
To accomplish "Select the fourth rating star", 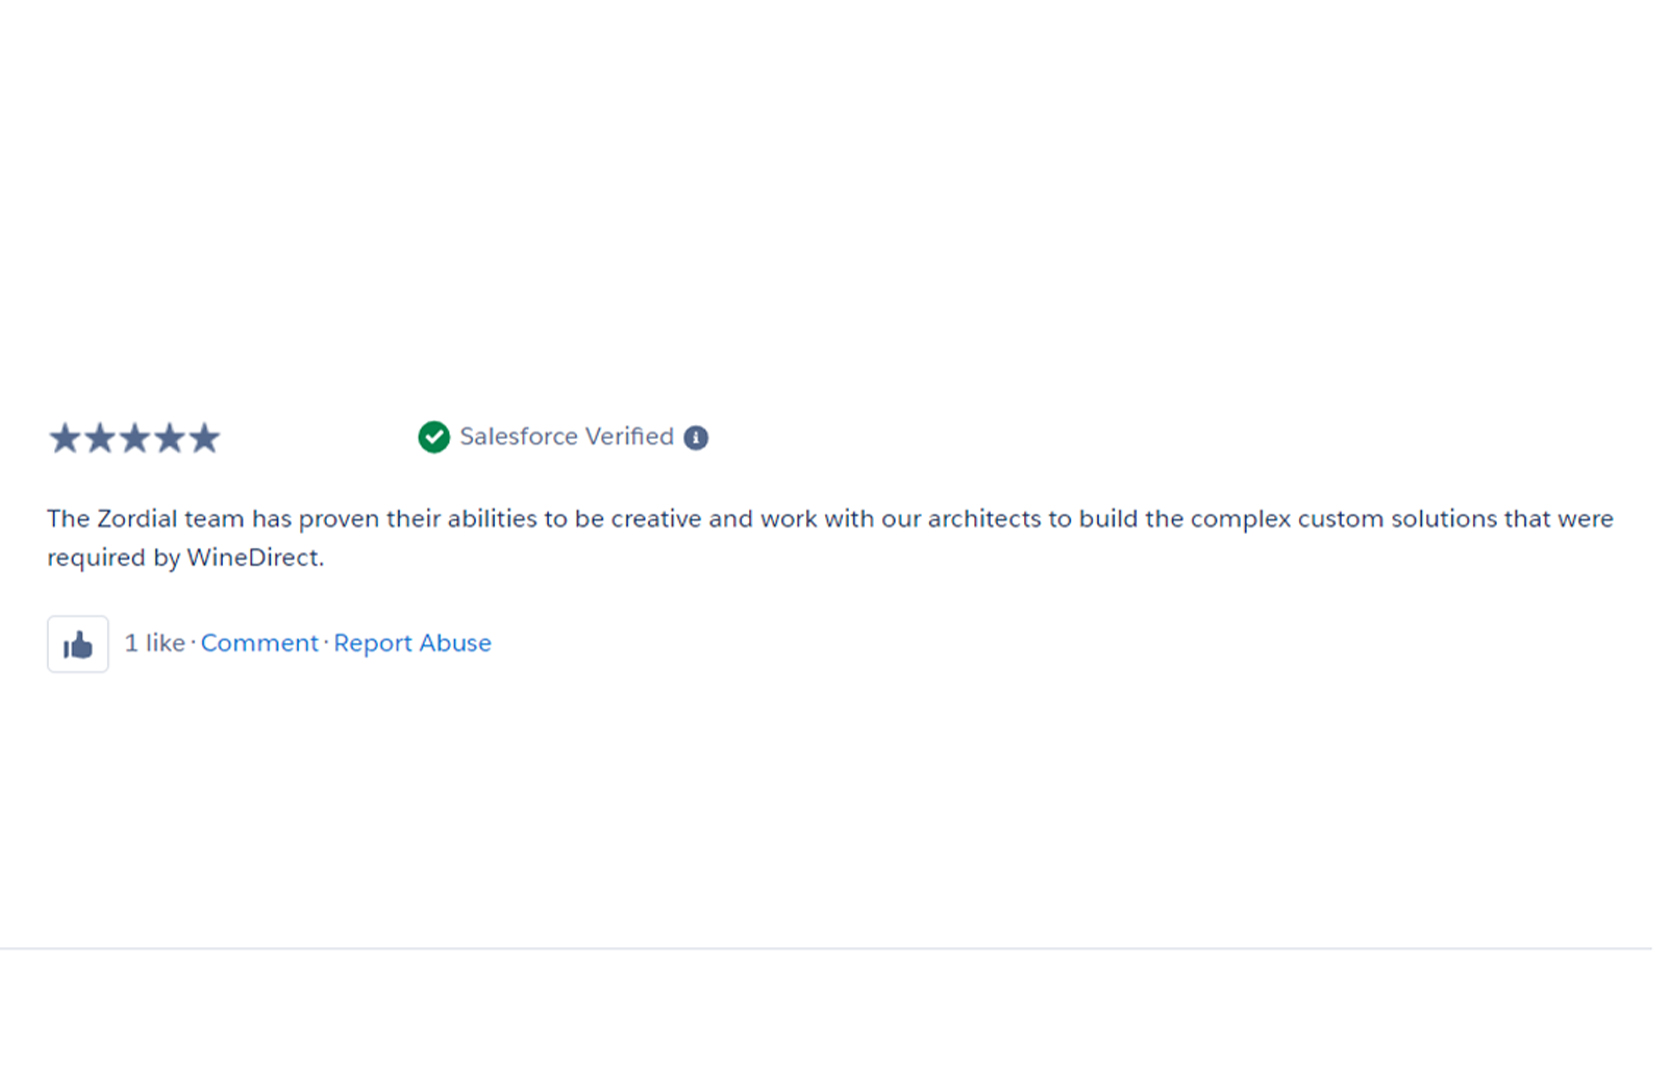I will [169, 437].
